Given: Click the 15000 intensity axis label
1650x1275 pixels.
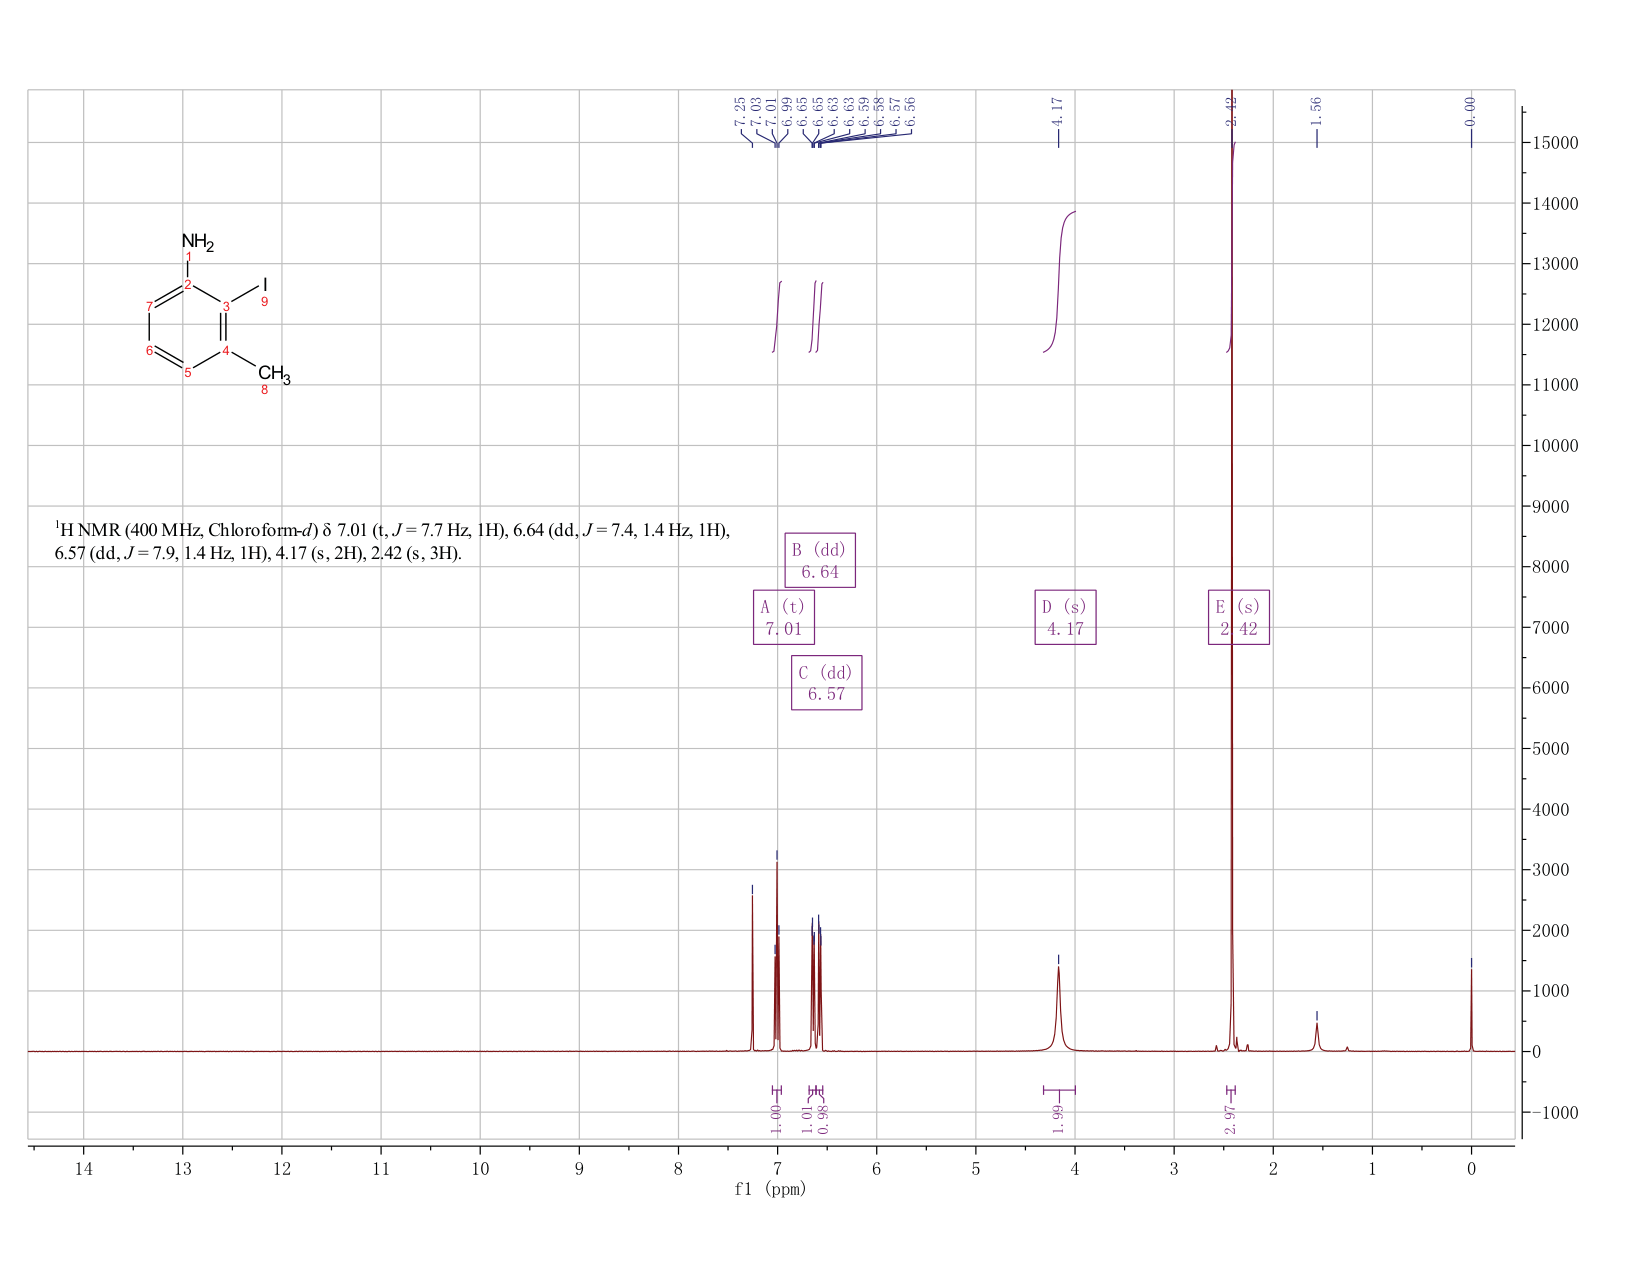Looking at the screenshot, I should pyautogui.click(x=1555, y=143).
